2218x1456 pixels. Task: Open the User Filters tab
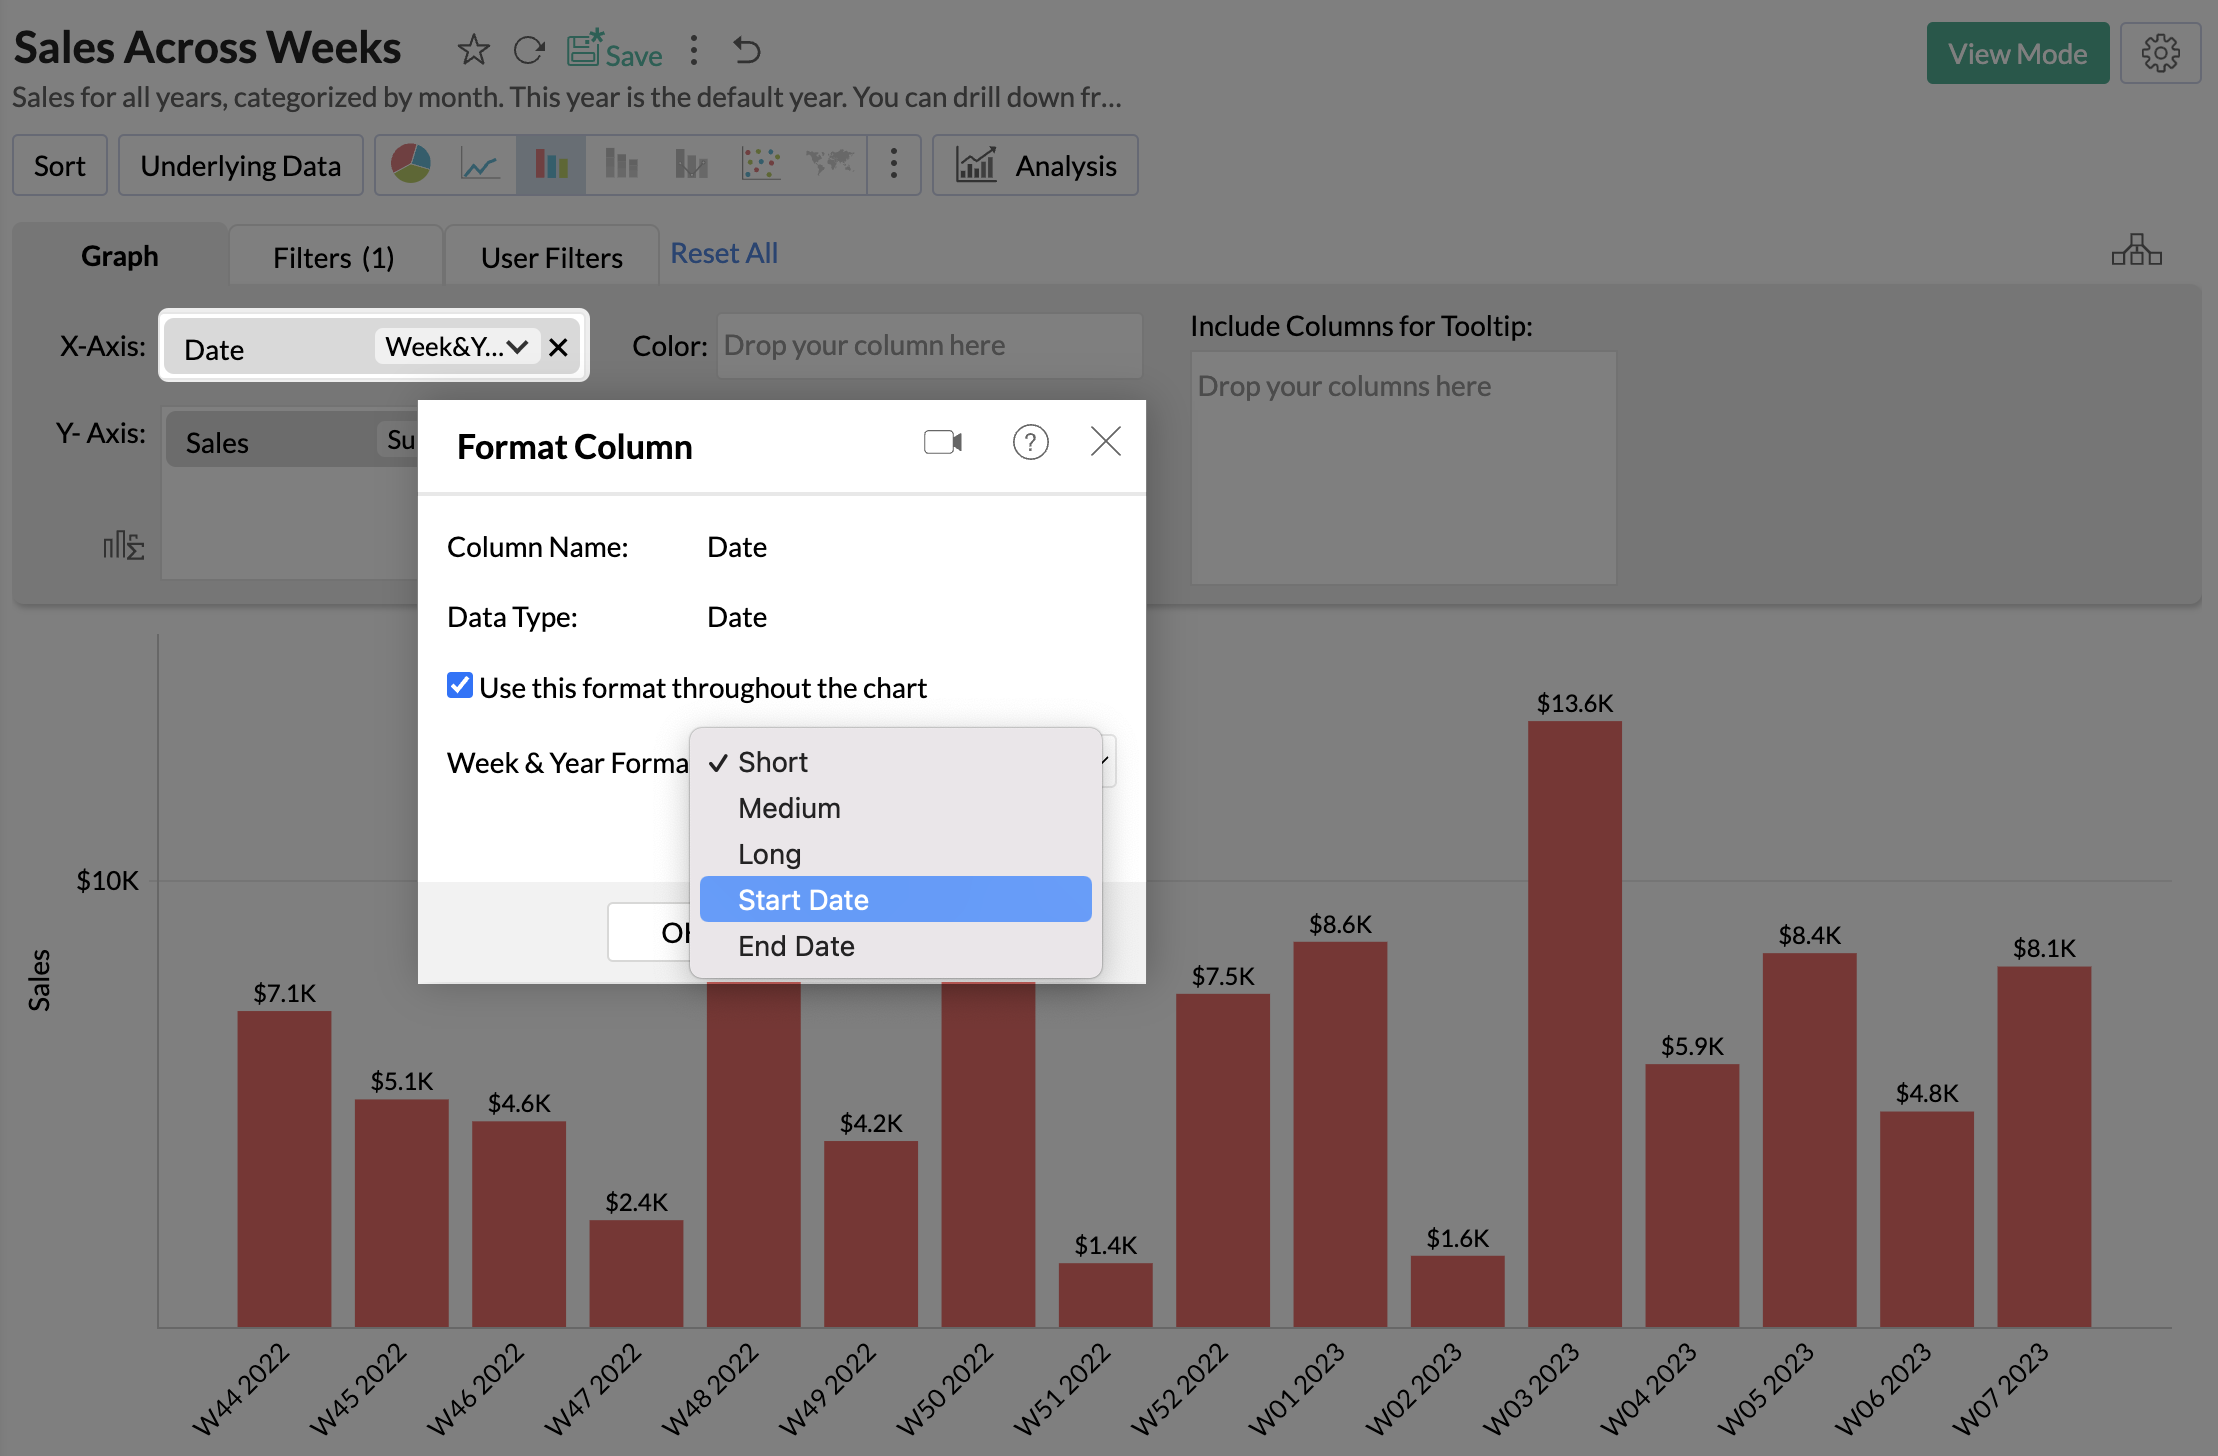point(550,257)
